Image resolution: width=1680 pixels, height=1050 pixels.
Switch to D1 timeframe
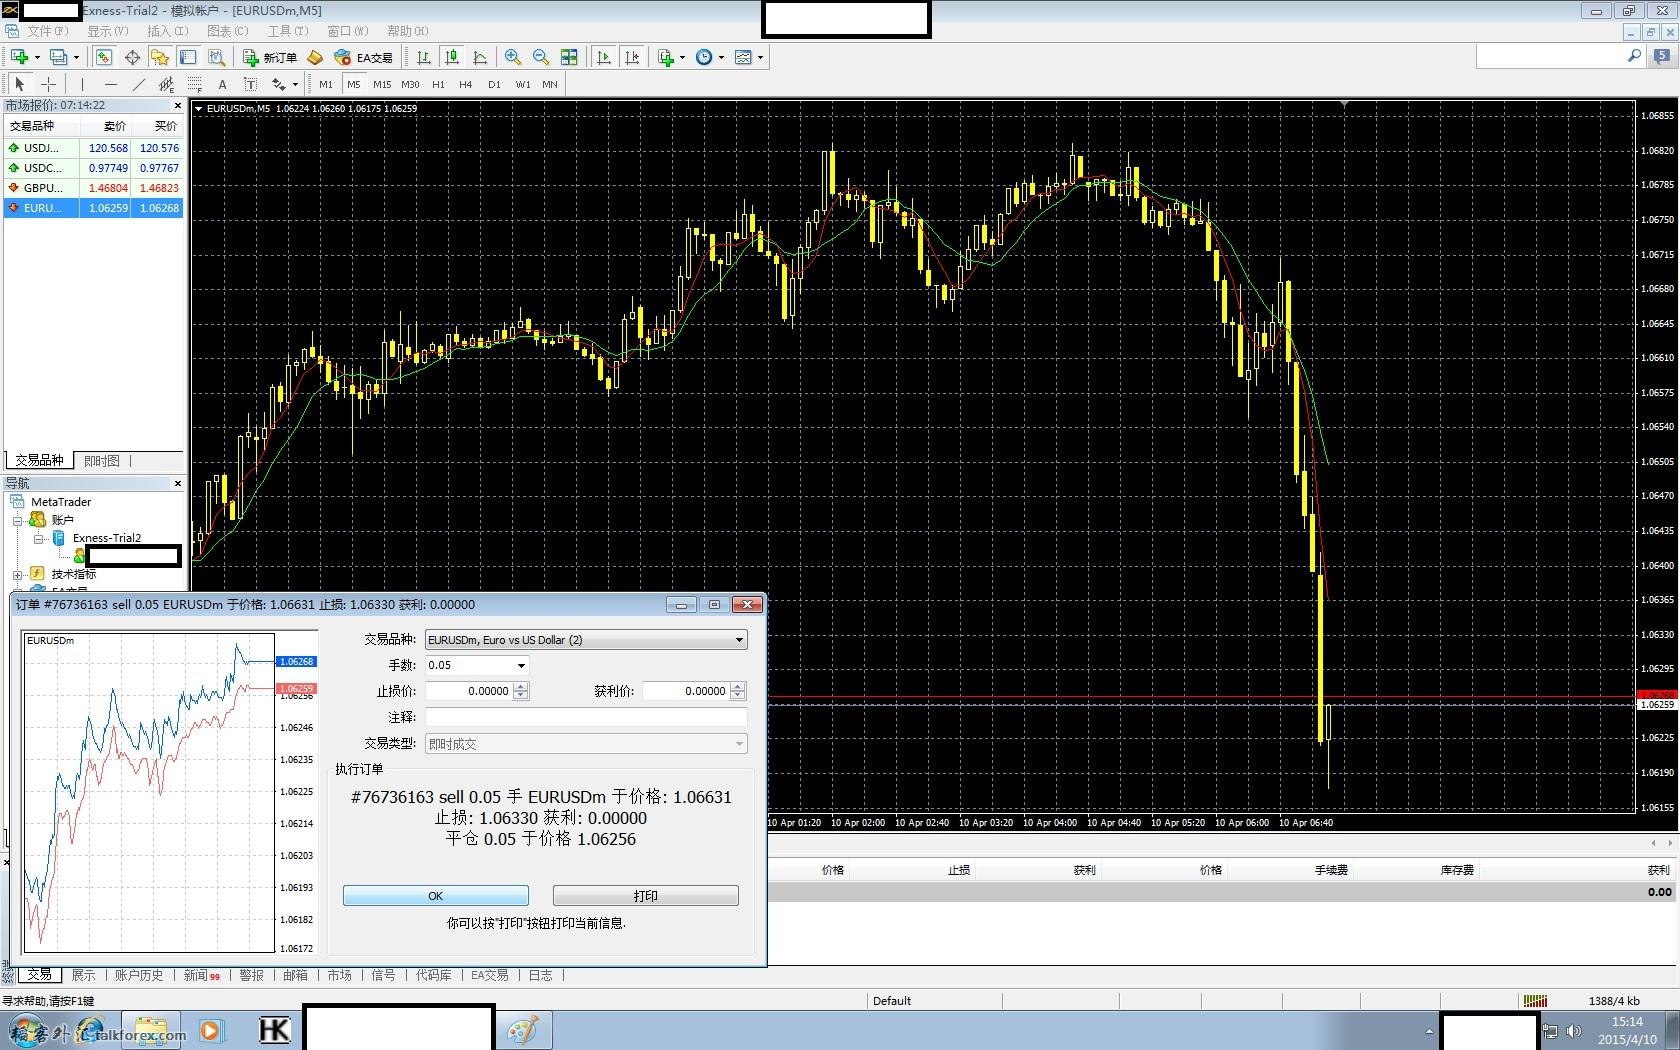494,84
